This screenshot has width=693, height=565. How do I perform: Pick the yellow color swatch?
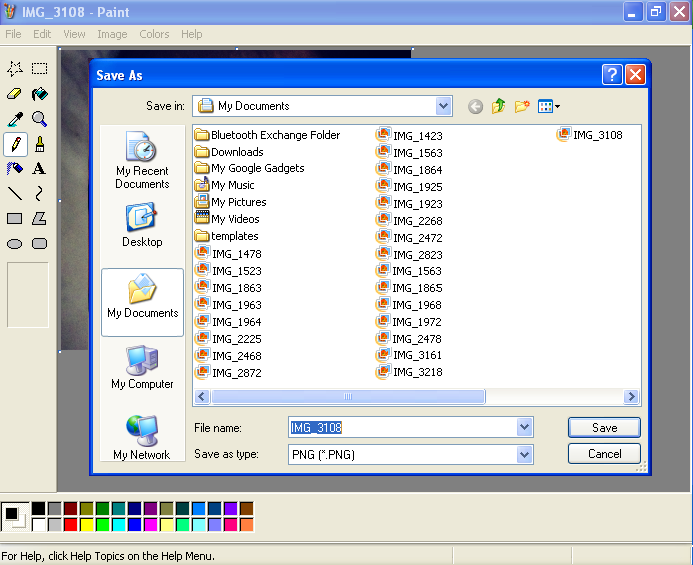pyautogui.click(x=87, y=525)
